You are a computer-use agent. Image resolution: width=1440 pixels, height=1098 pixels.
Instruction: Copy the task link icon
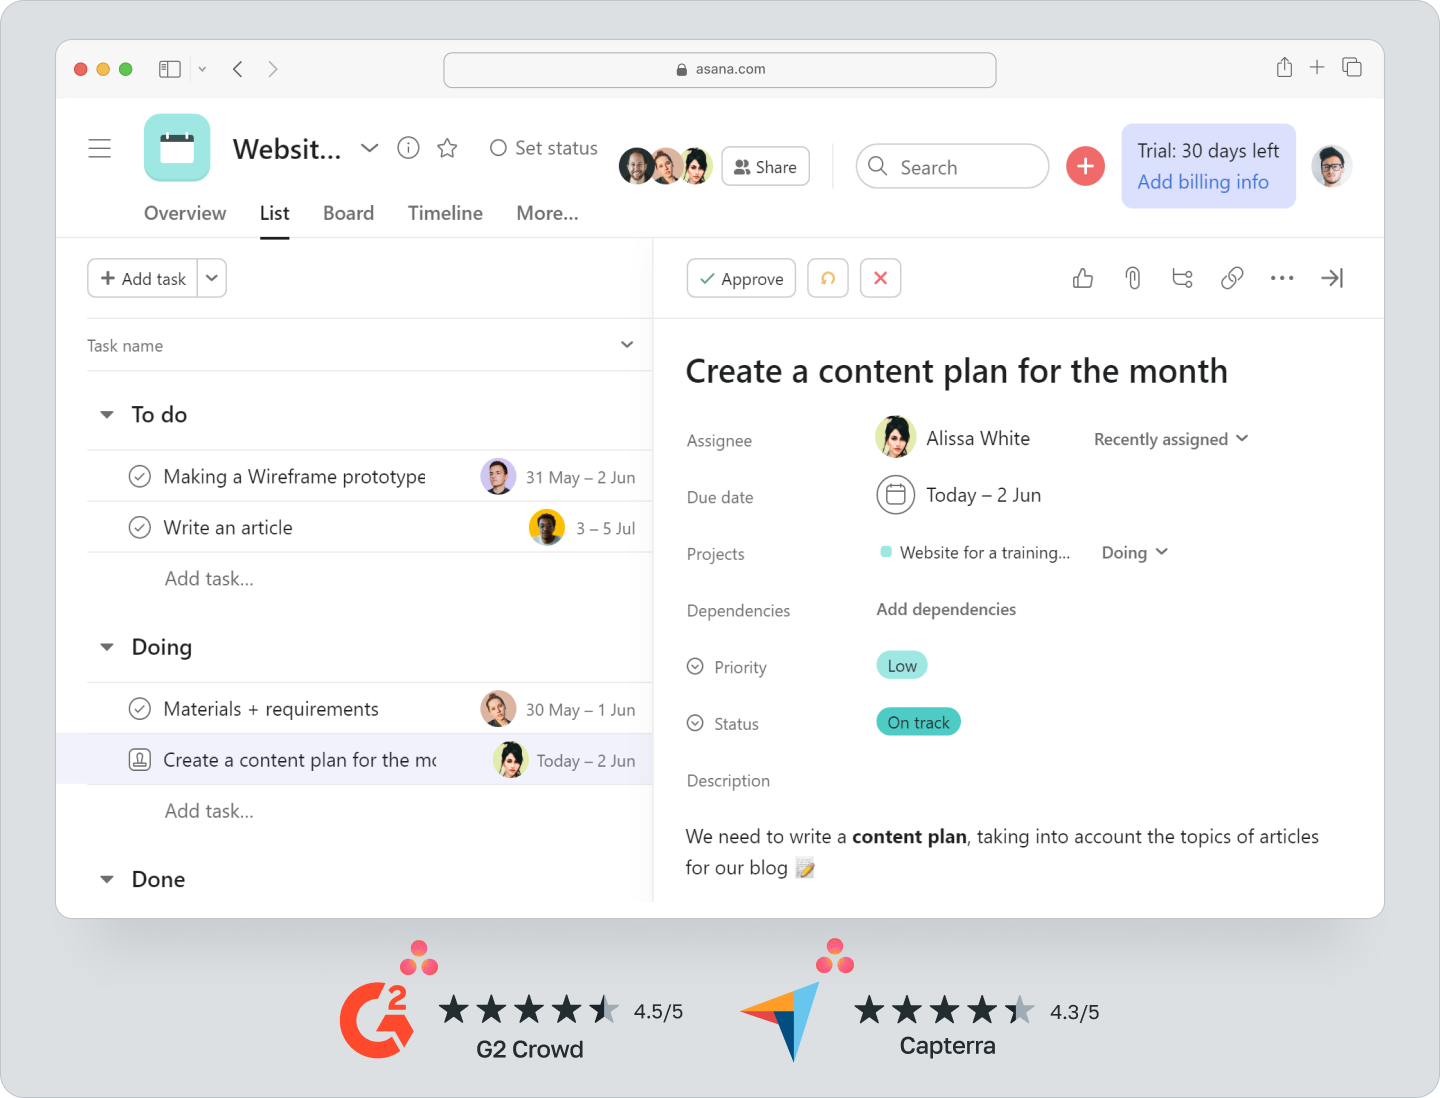1232,278
